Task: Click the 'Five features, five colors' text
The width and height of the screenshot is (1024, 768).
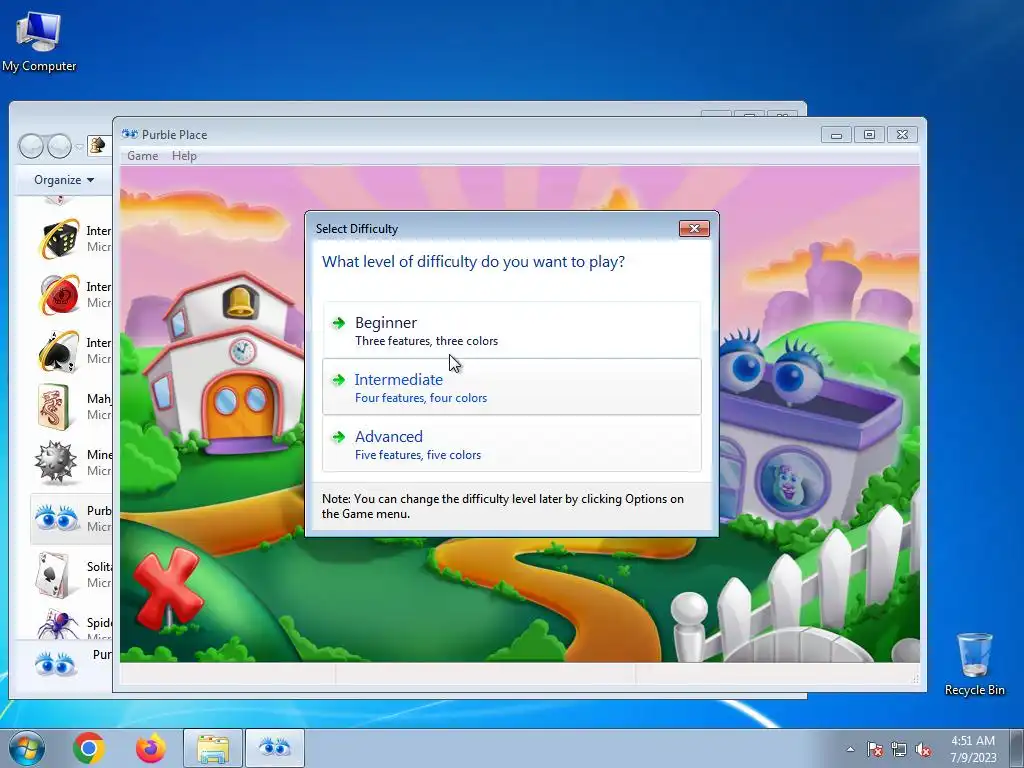Action: coord(418,455)
